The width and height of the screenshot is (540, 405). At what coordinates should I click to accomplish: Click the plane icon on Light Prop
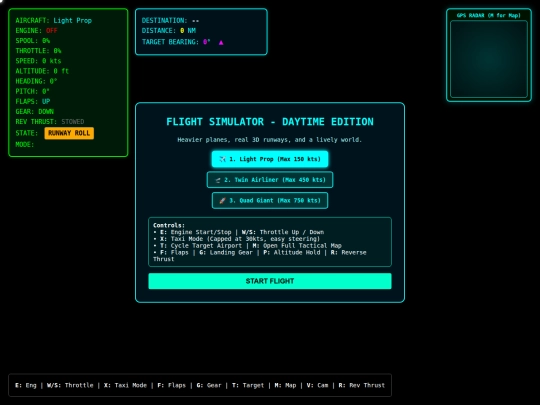click(222, 159)
